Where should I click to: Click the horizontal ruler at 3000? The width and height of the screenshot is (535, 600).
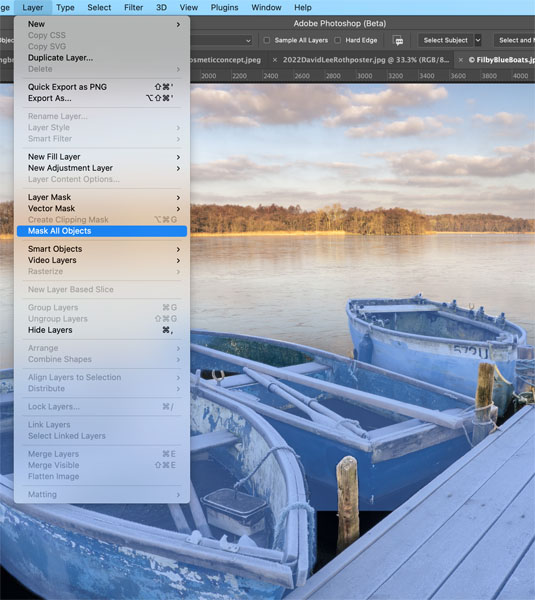coord(364,76)
